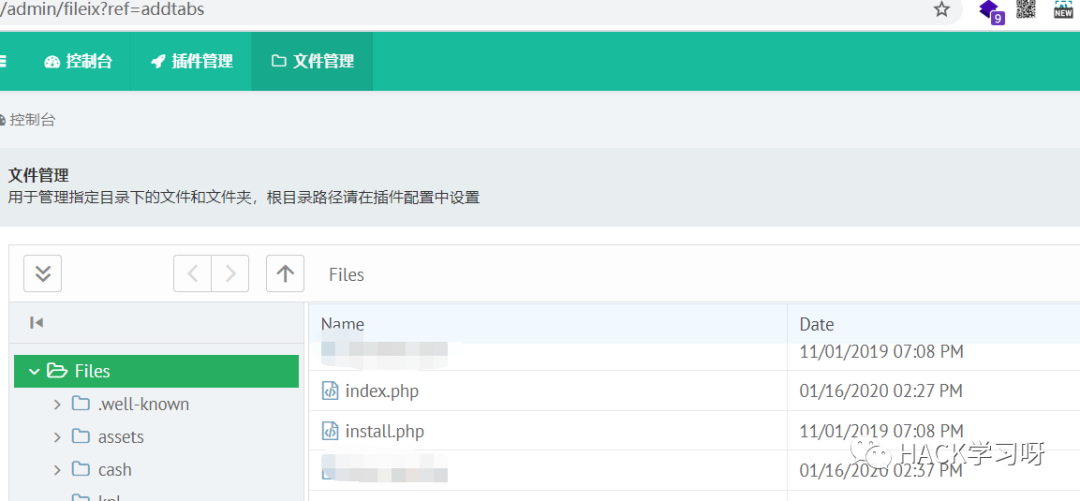
Task: Click the 控制台 breadcrumb link
Action: (x=32, y=120)
